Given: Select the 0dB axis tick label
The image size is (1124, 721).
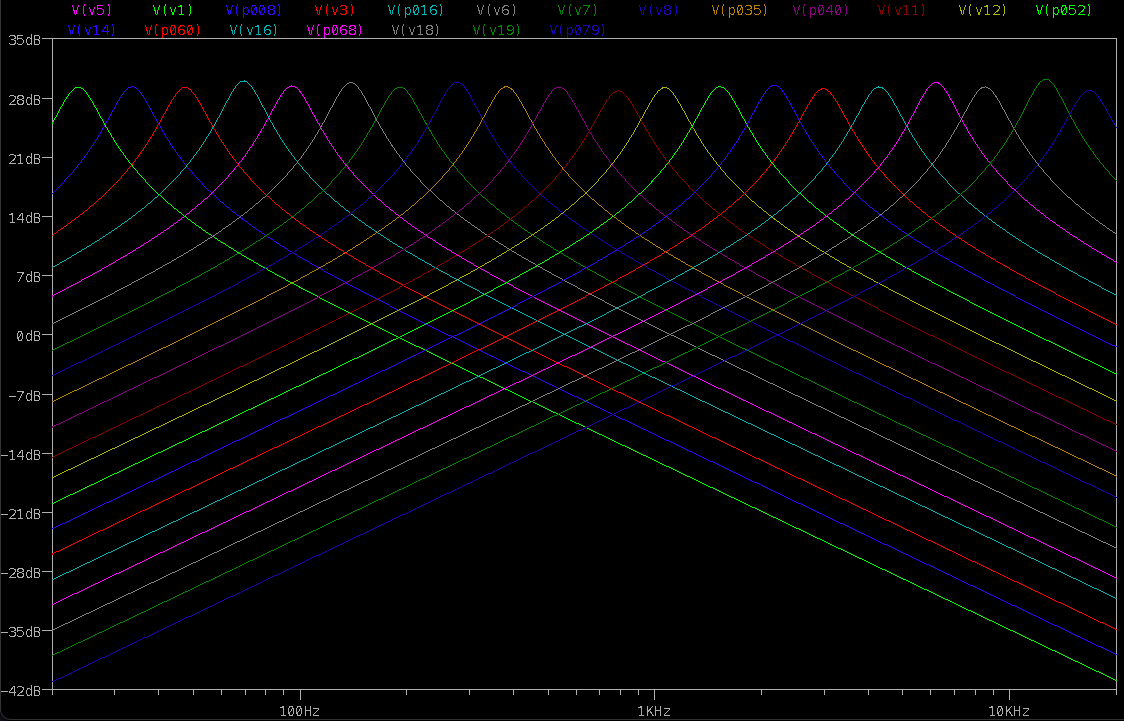Looking at the screenshot, I should click(x=29, y=336).
